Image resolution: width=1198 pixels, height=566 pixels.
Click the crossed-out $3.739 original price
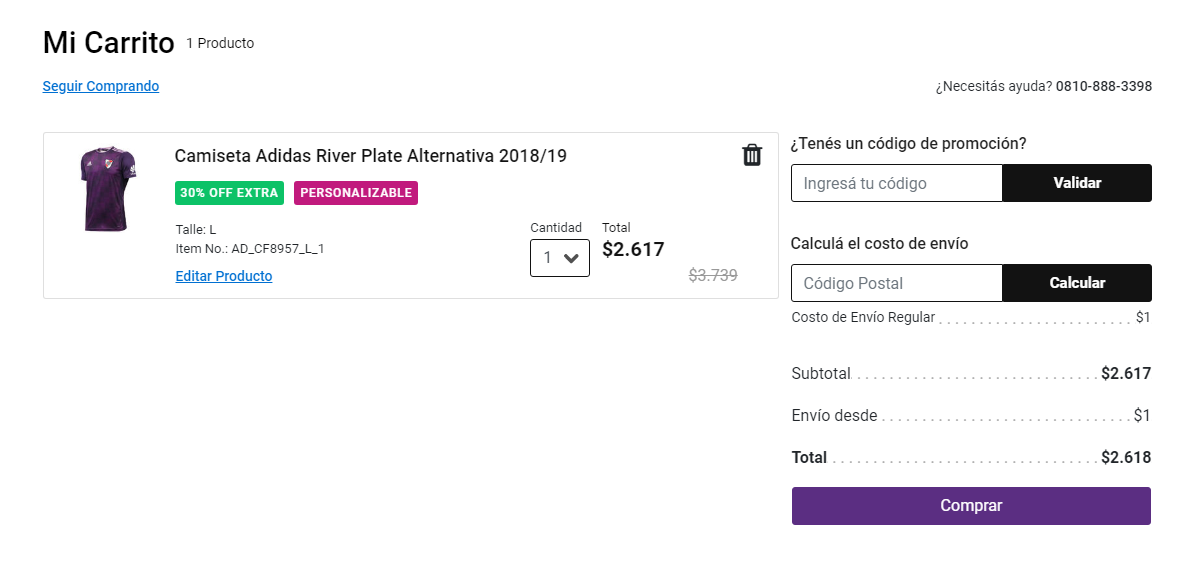tap(713, 276)
